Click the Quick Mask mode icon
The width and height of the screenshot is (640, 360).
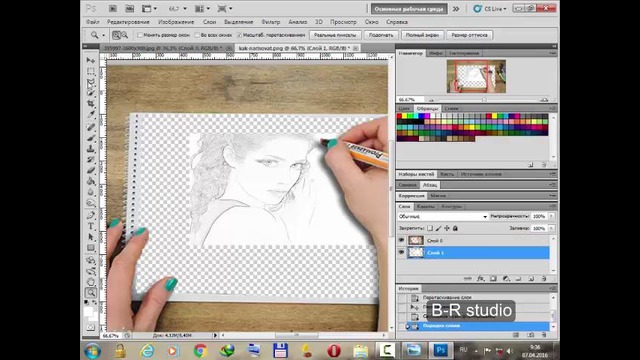(91, 328)
